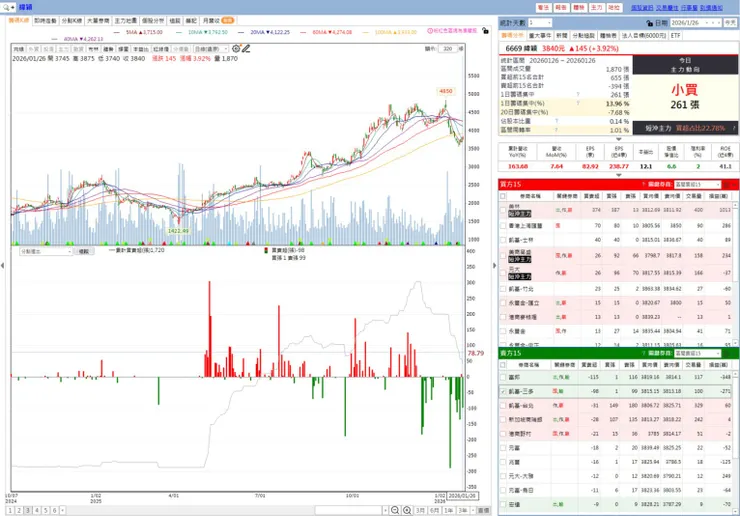
Task: Check the 美商高盛 checkbox
Action: (x=503, y=255)
